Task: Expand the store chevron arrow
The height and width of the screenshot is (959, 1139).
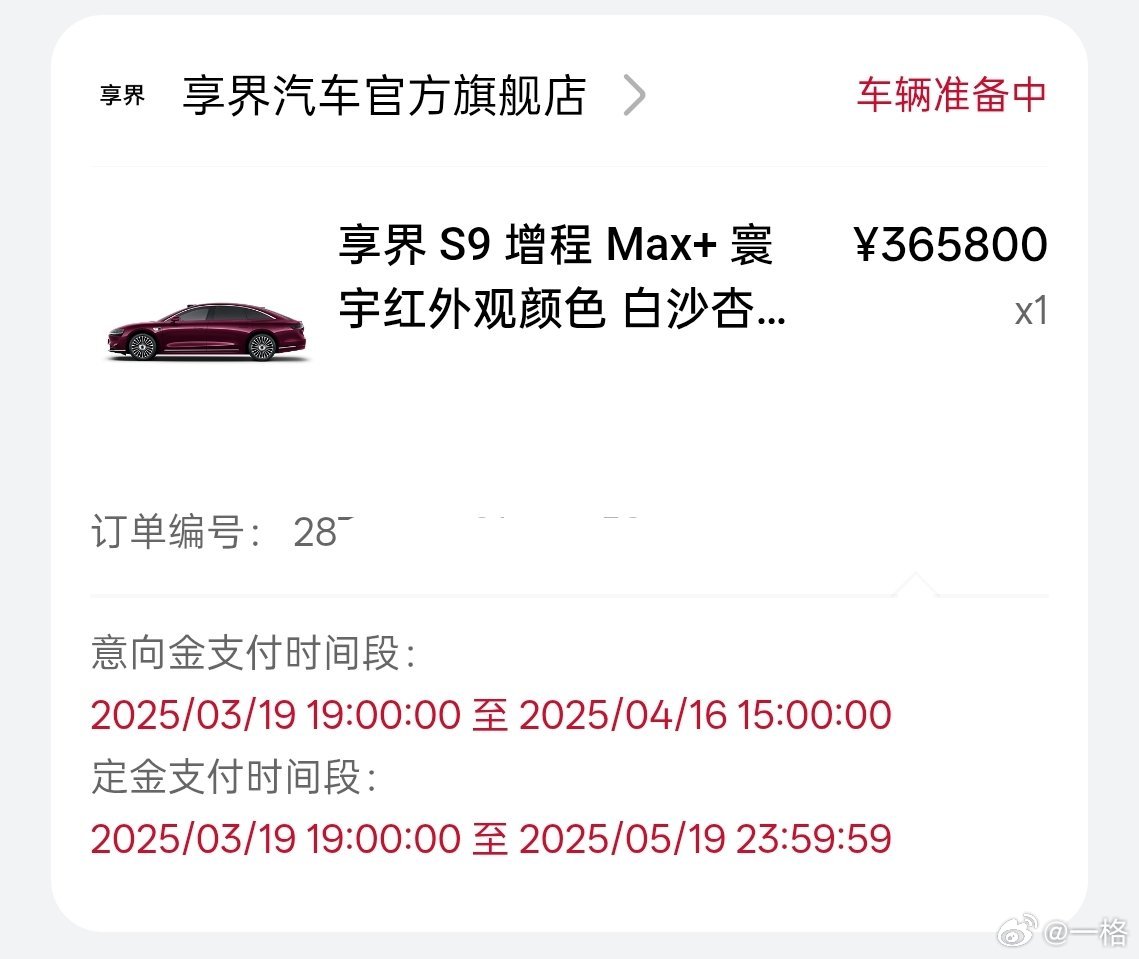Action: (x=634, y=95)
